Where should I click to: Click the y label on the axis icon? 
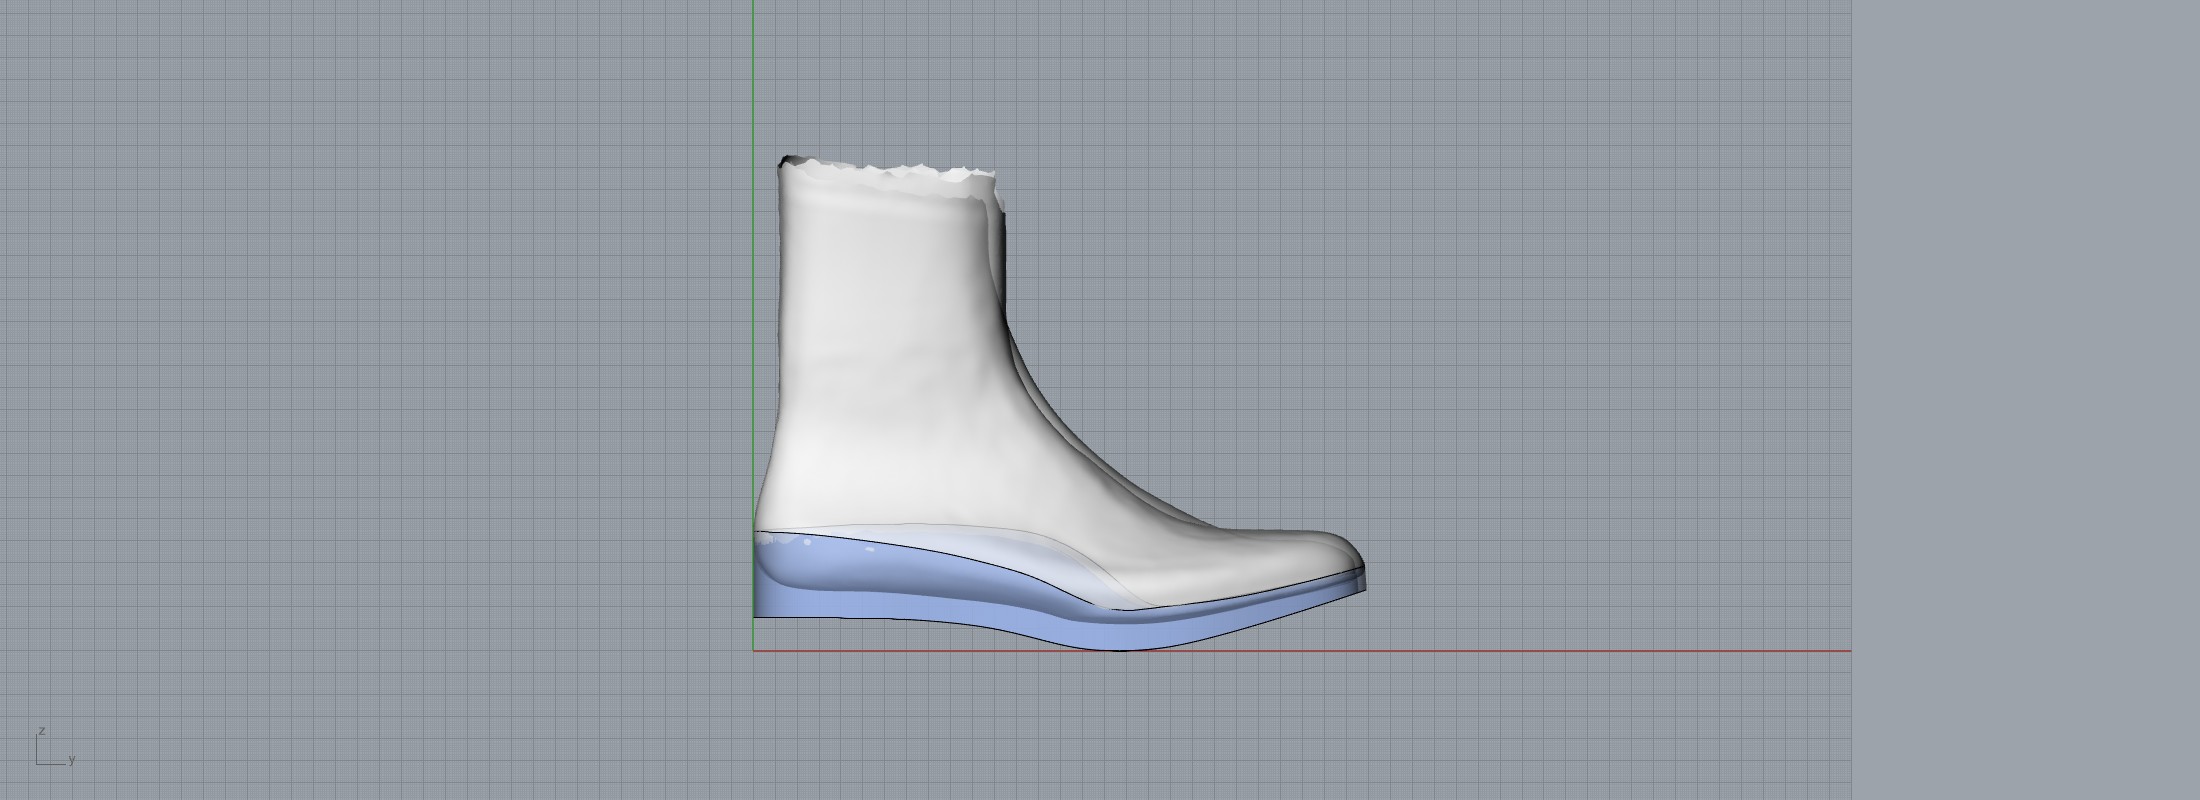[72, 761]
